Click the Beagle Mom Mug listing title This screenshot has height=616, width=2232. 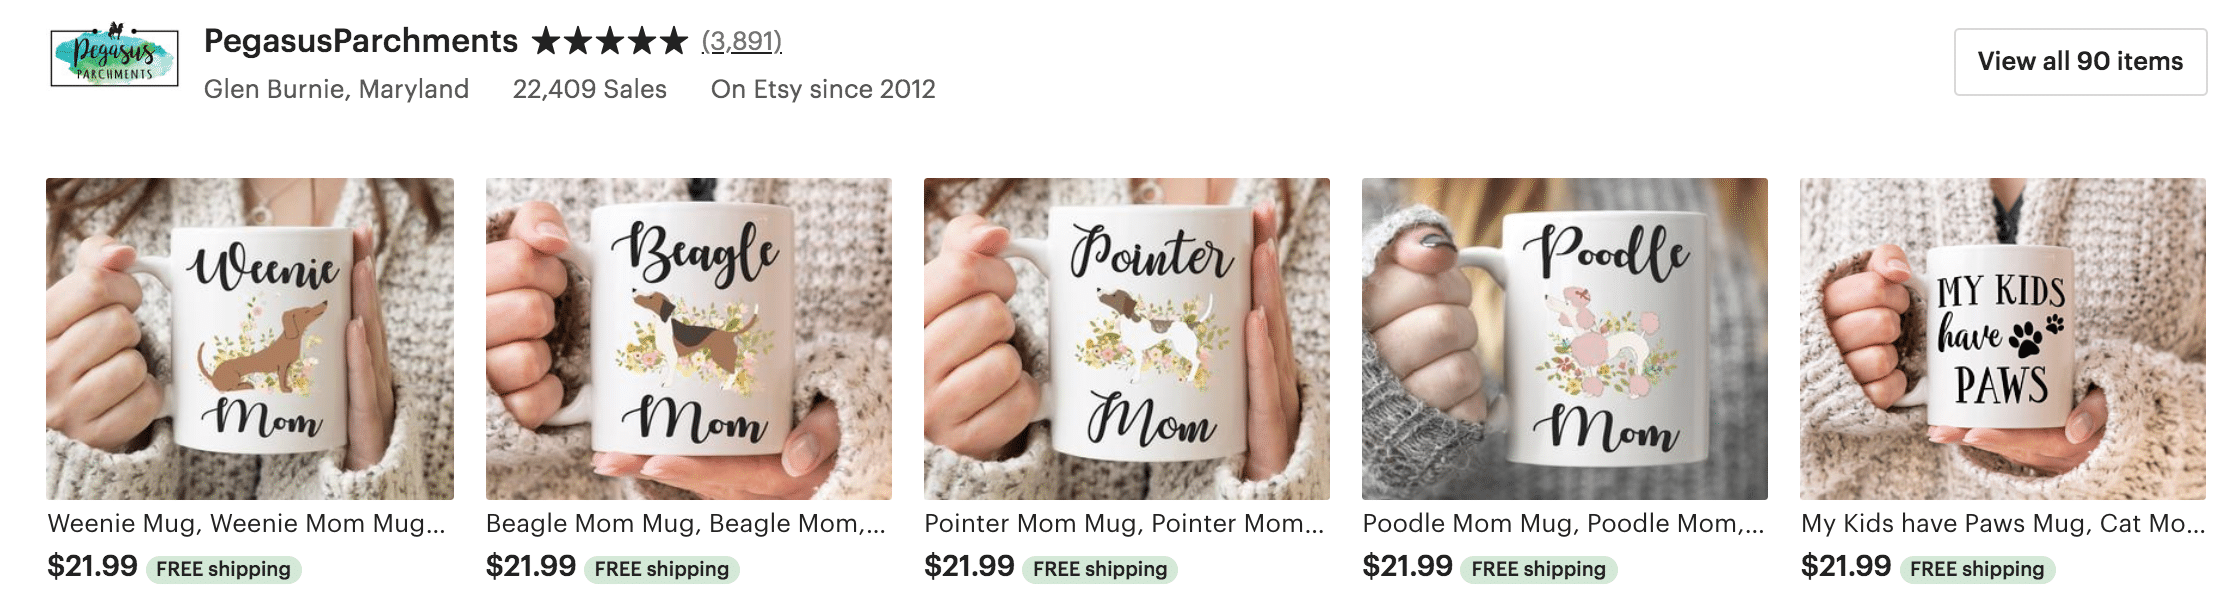(x=685, y=523)
